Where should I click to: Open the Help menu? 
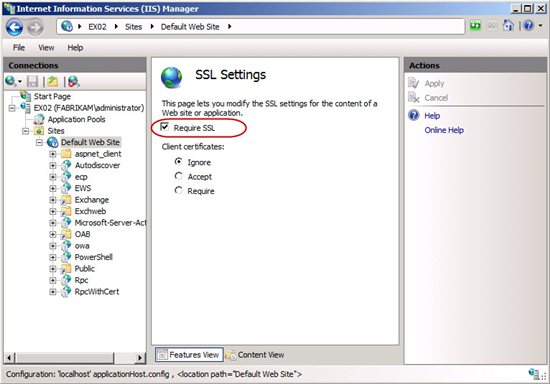(x=75, y=47)
